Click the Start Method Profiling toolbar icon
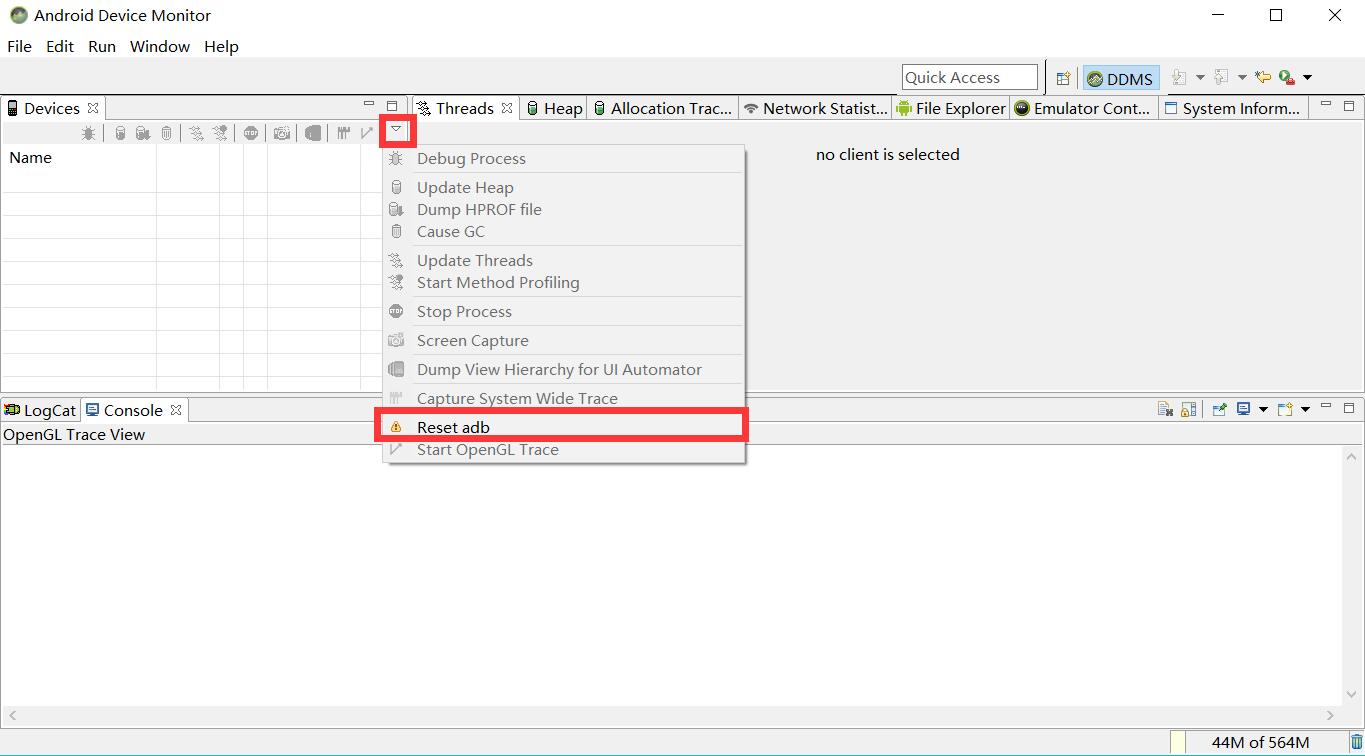This screenshot has height=756, width=1365. [220, 133]
